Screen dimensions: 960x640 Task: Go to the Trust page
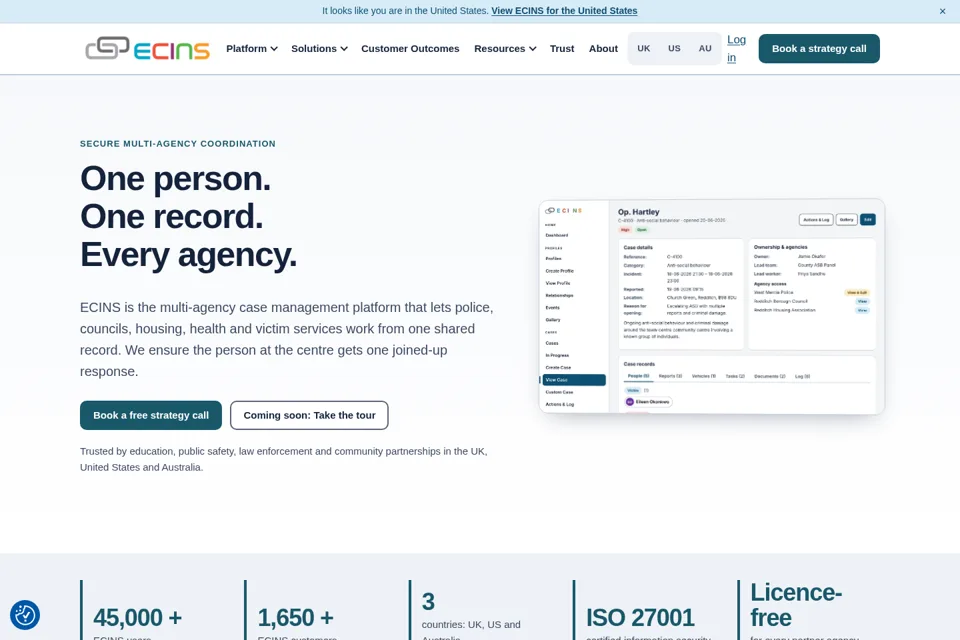tap(562, 48)
